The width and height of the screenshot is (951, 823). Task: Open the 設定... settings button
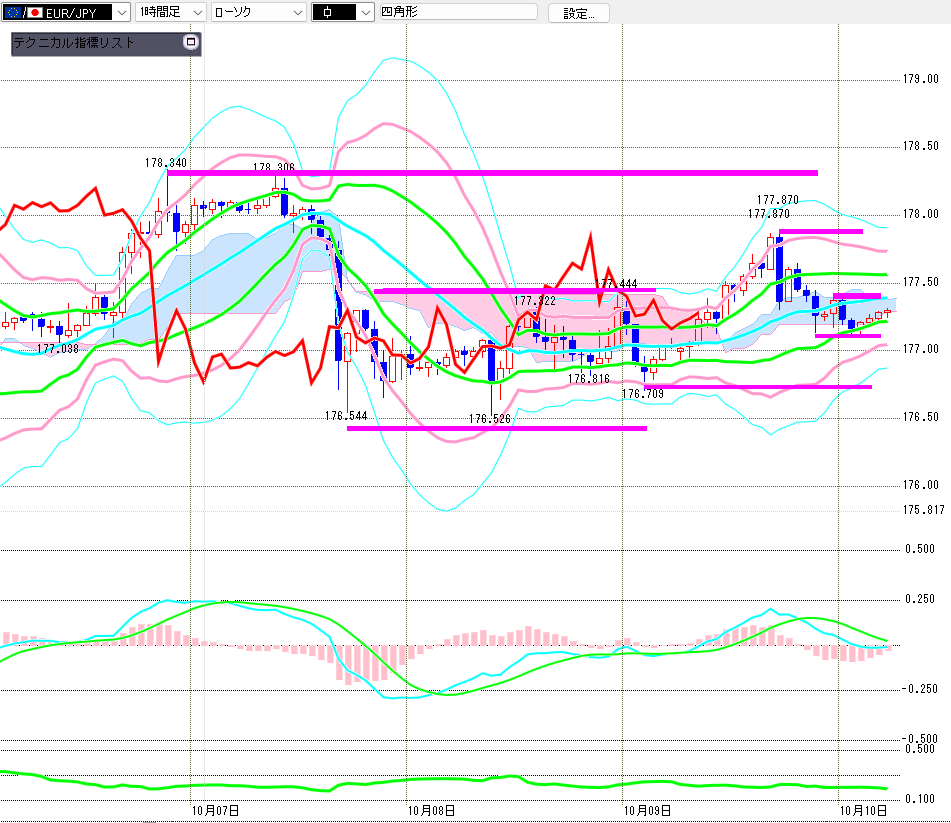pos(579,13)
